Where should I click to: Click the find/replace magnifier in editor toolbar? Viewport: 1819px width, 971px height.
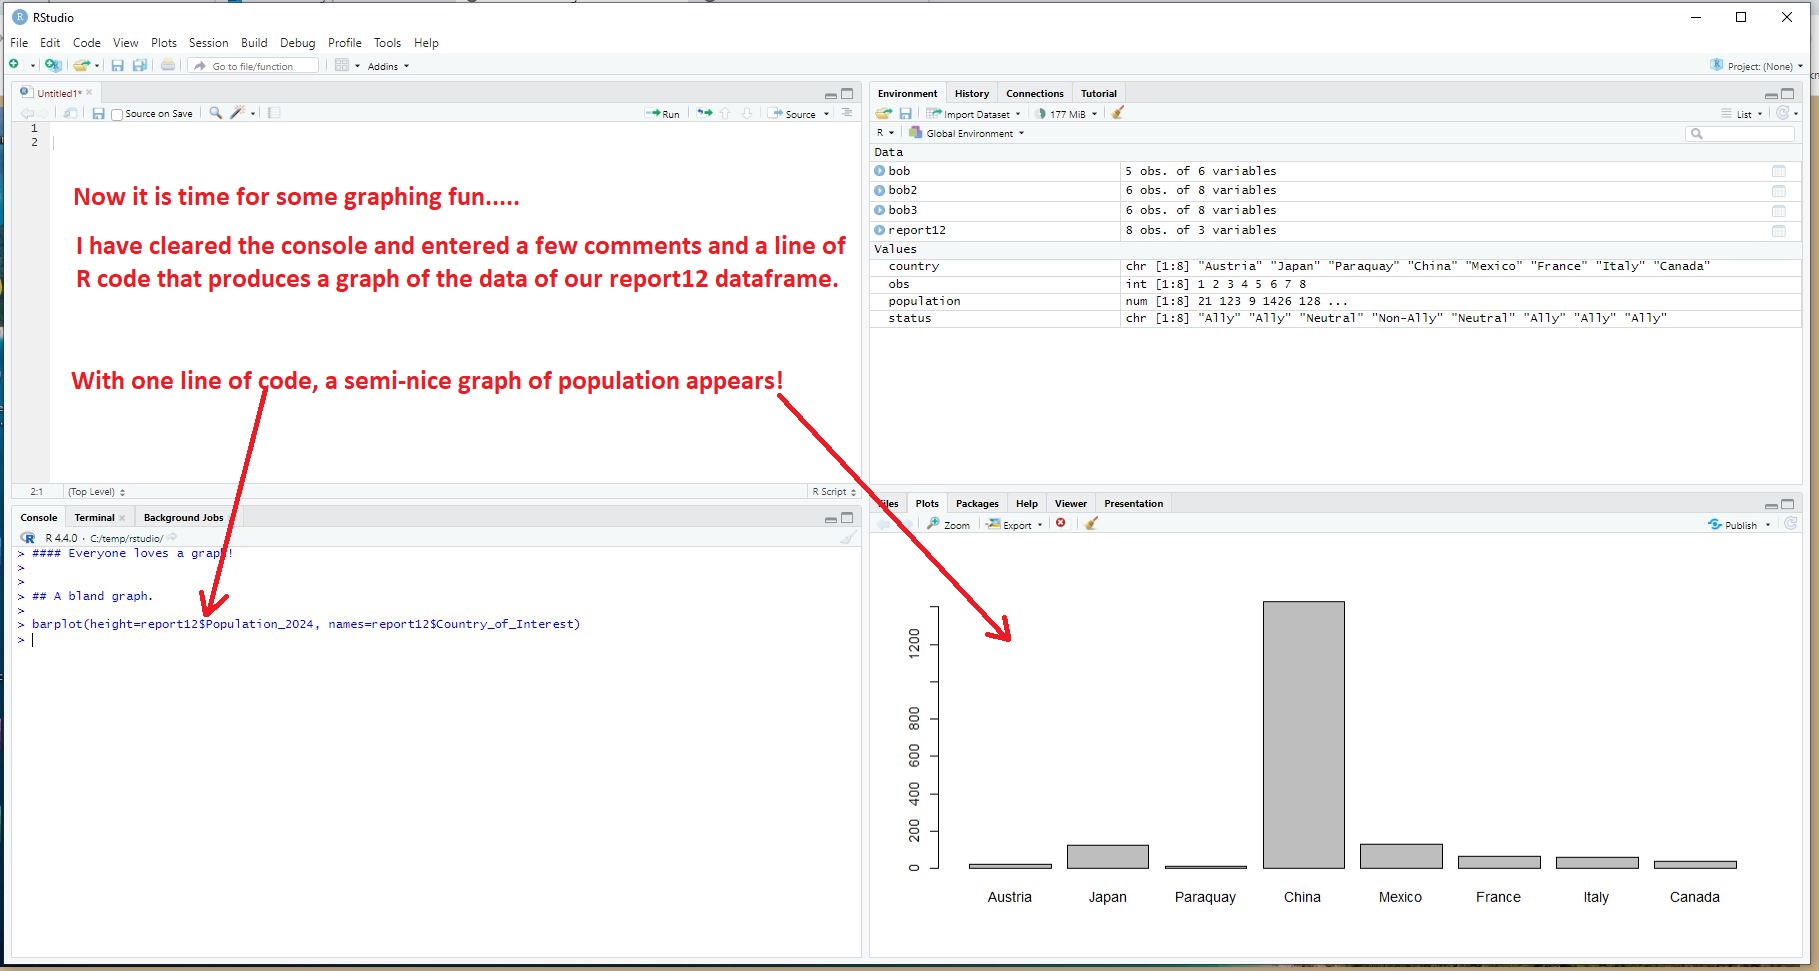[x=215, y=113]
